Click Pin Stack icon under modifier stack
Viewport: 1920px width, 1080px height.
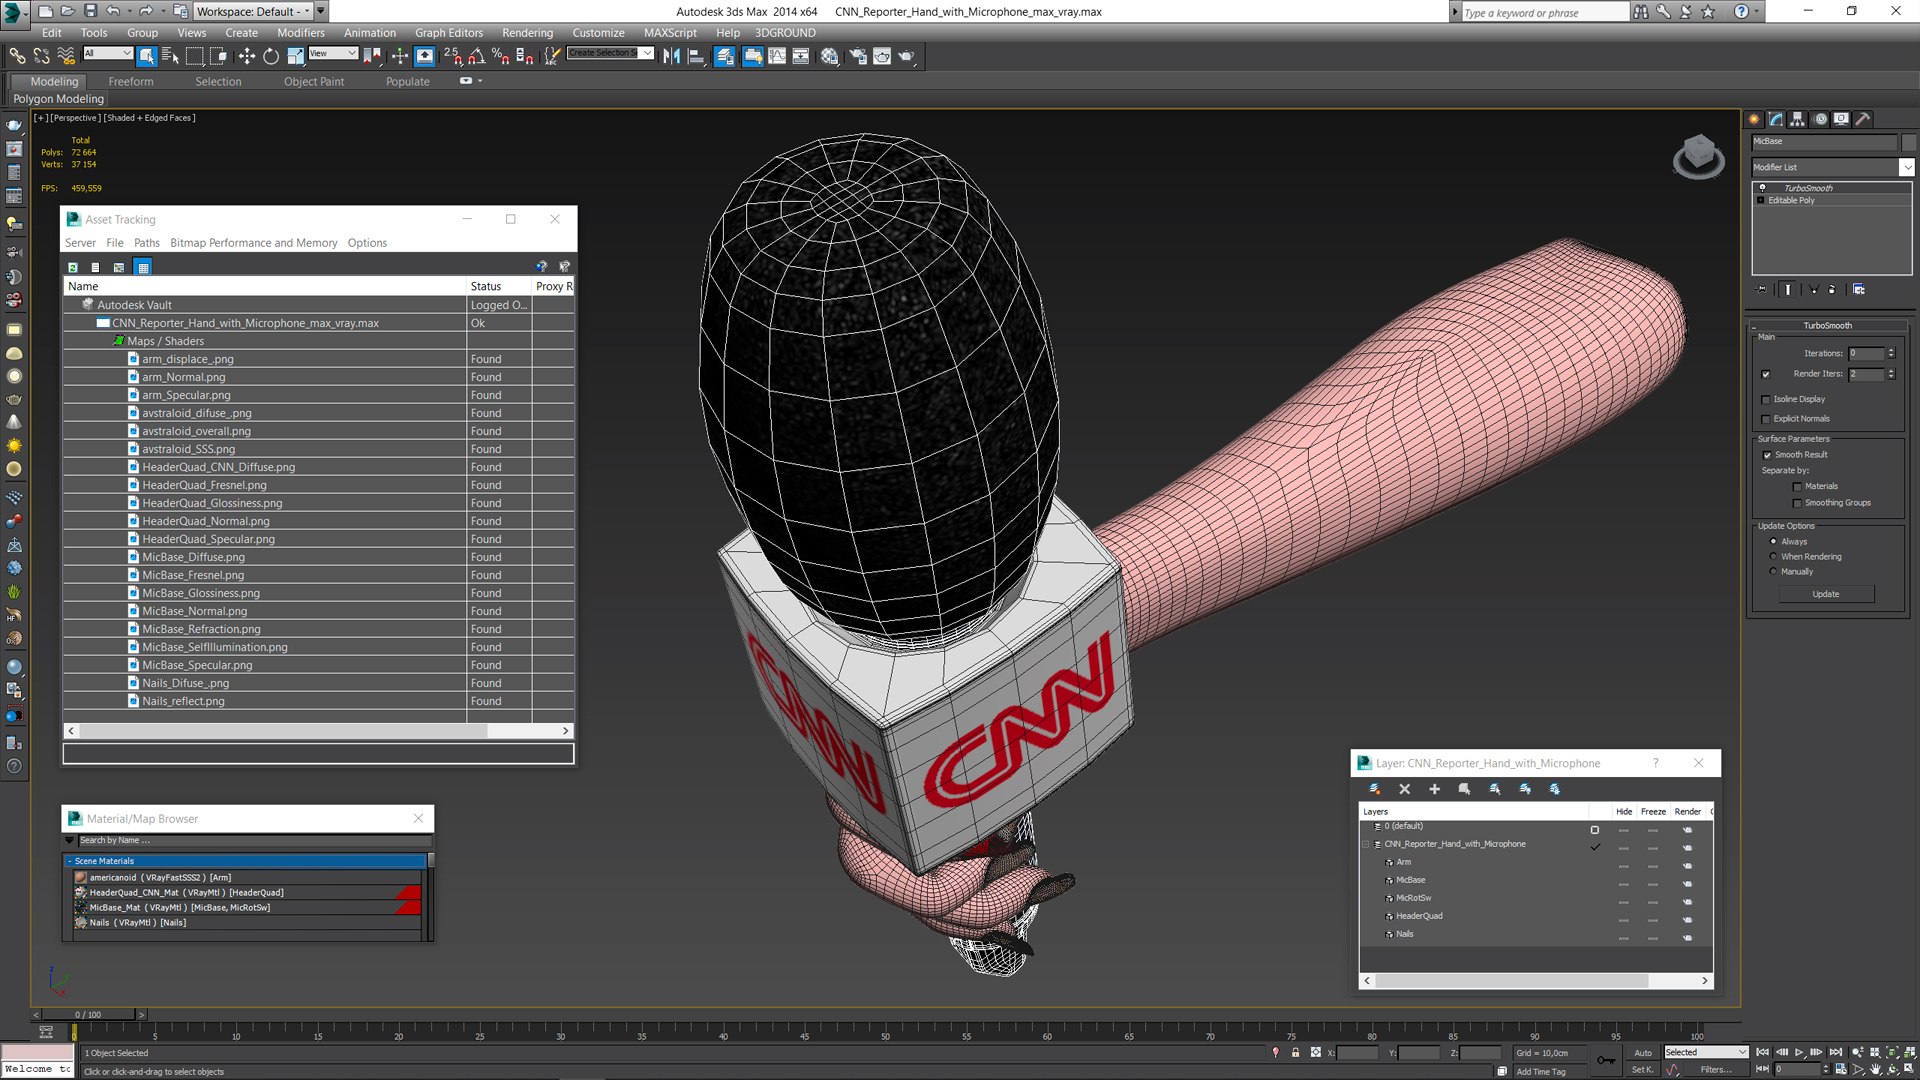(1762, 289)
